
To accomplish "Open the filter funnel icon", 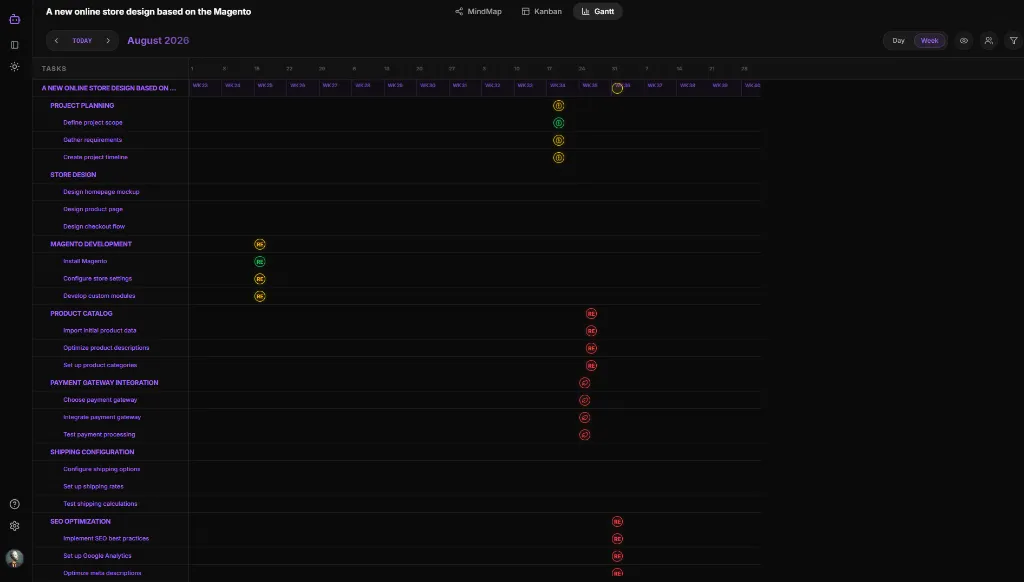I will [x=1014, y=40].
